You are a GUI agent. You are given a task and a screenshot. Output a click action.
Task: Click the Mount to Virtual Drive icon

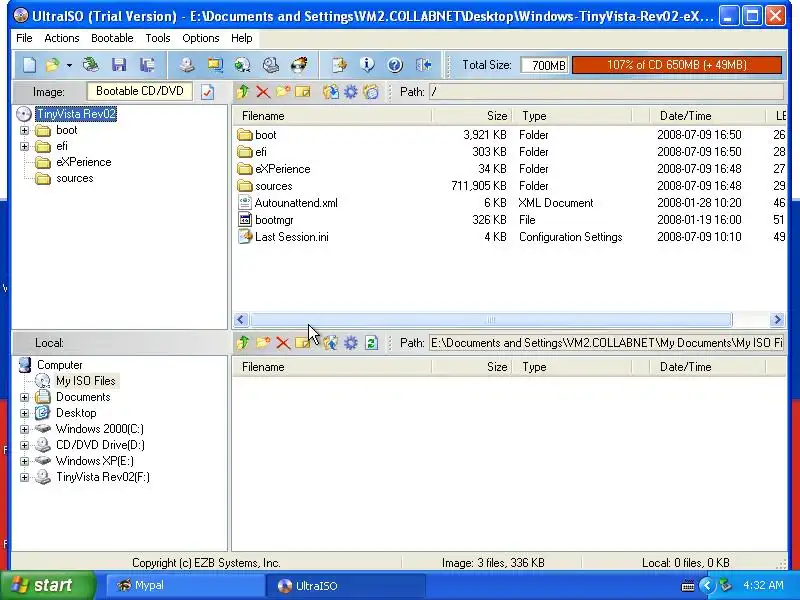coord(270,65)
